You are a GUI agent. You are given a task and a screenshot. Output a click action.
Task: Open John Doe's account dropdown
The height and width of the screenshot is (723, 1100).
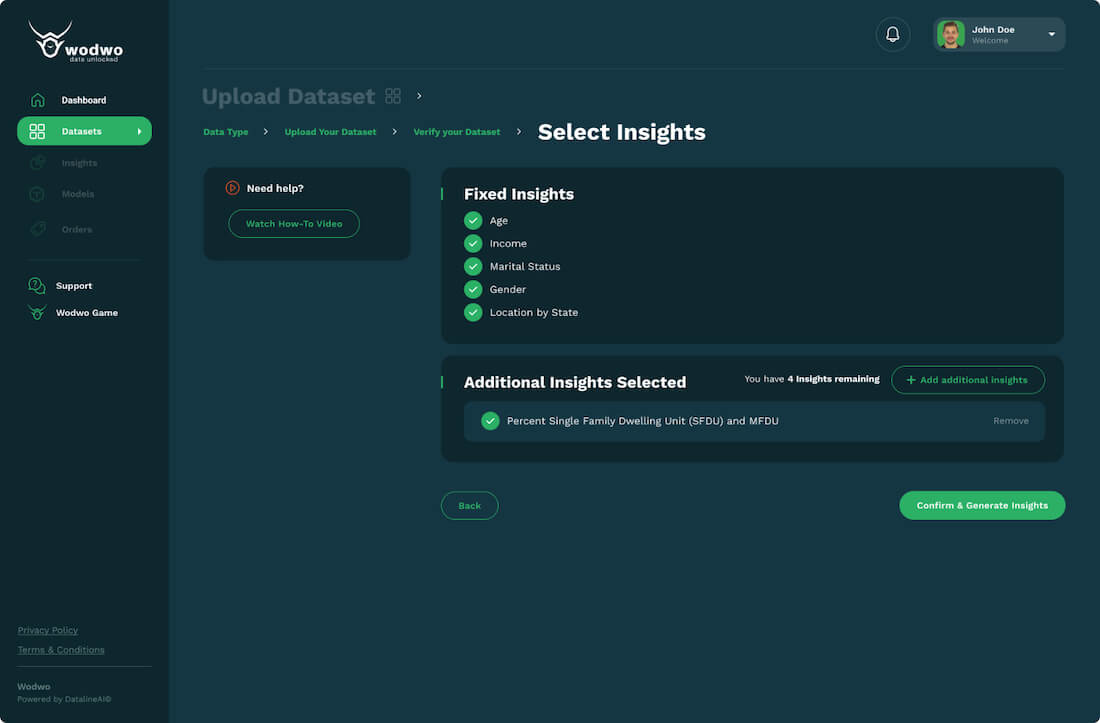1051,34
